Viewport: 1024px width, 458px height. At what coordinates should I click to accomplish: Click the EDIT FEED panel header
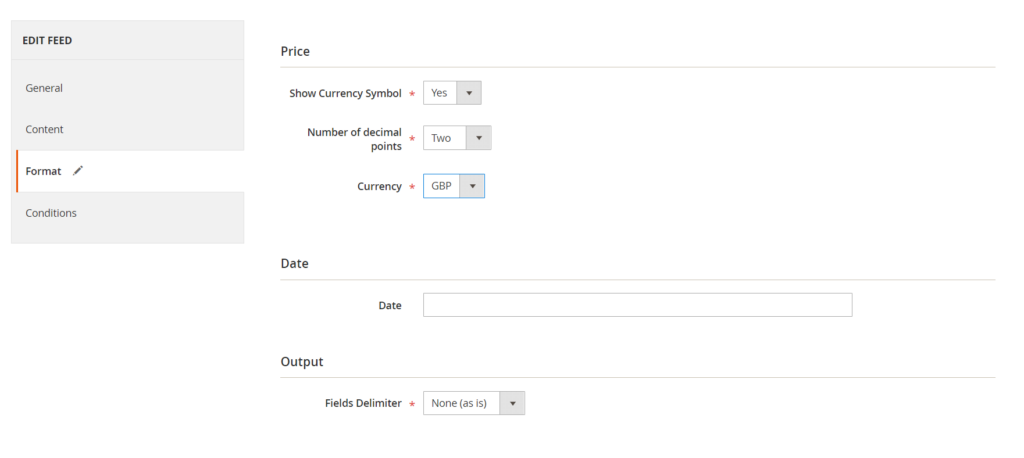pyautogui.click(x=47, y=41)
